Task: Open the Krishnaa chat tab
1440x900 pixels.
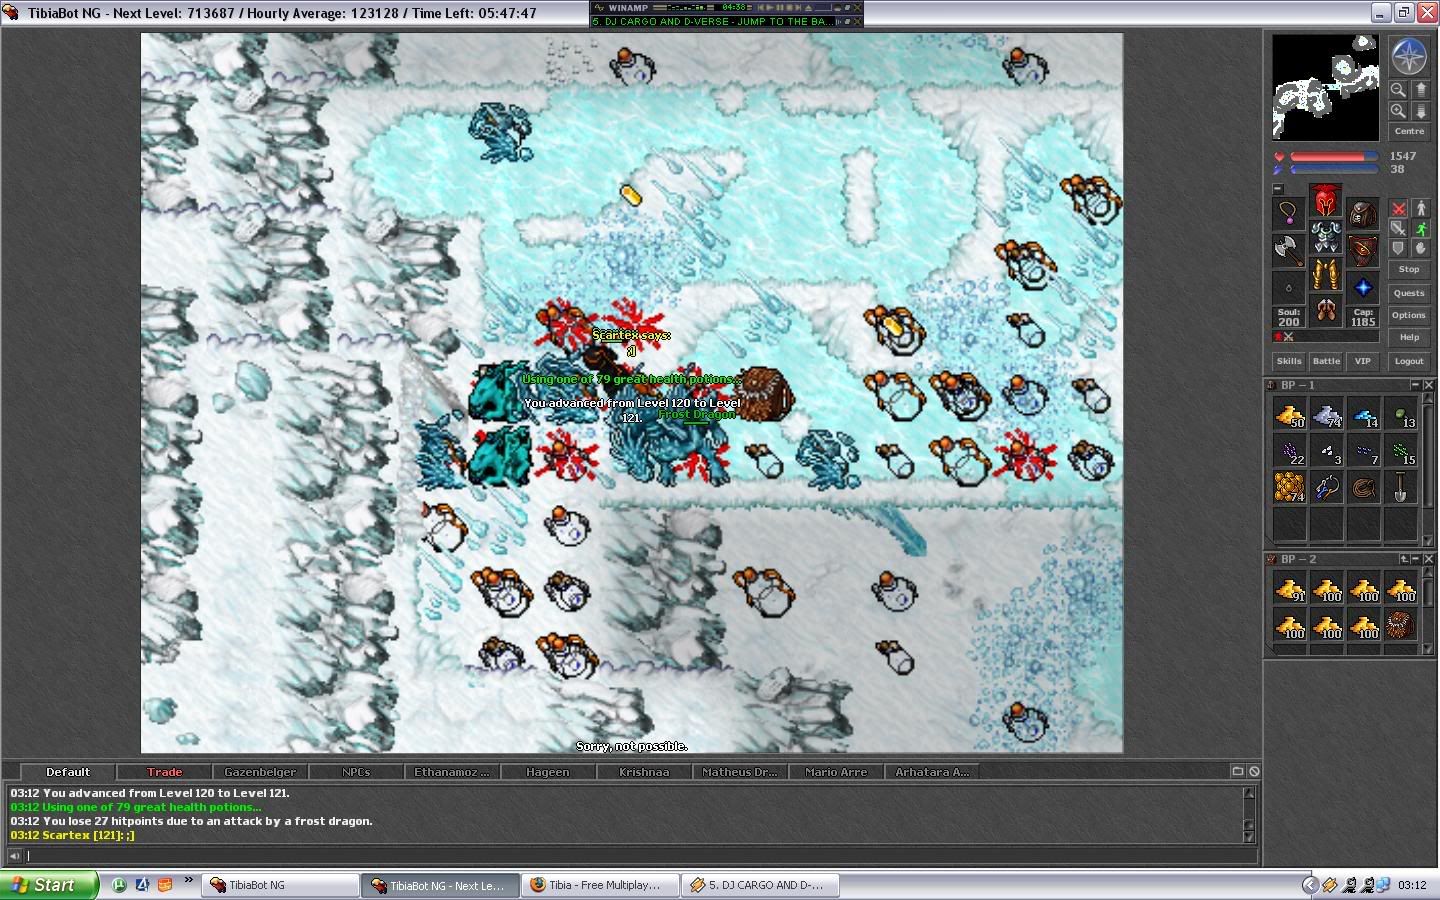Action: [644, 772]
